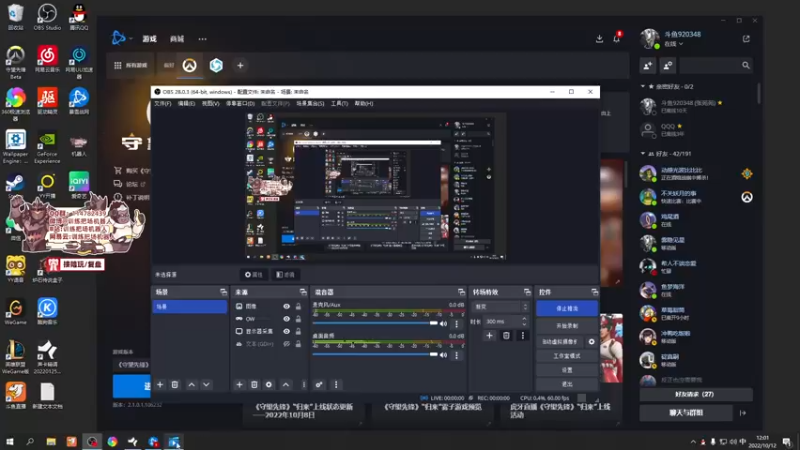This screenshot has width=800, height=450.
Task: Add a new scene with the plus icon
Action: (160, 385)
